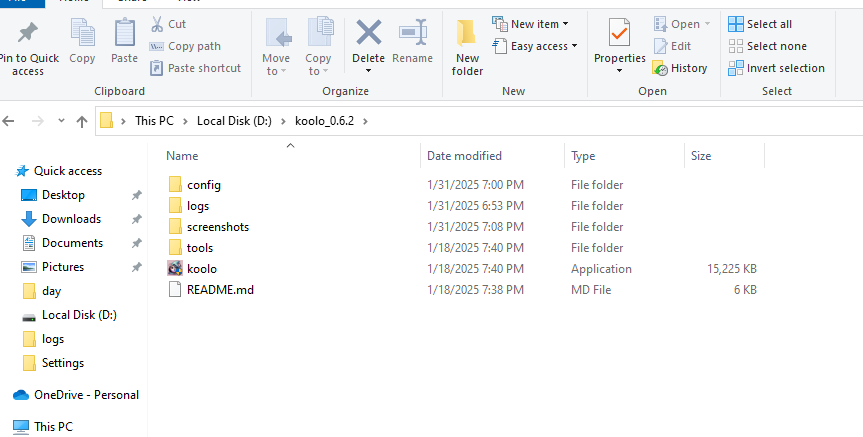Viewport: 863px width, 437px height.
Task: Create a New folder
Action: [467, 48]
